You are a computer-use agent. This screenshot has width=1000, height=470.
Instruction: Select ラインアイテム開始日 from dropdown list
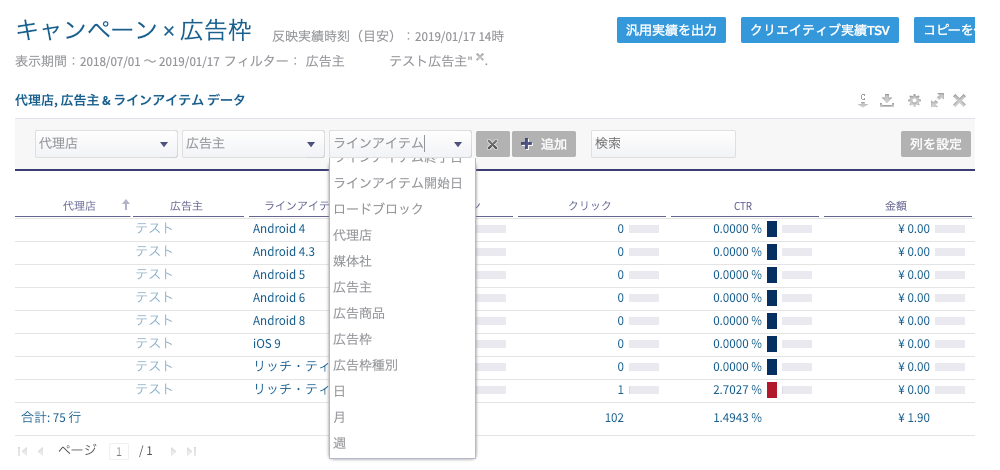pyautogui.click(x=402, y=183)
